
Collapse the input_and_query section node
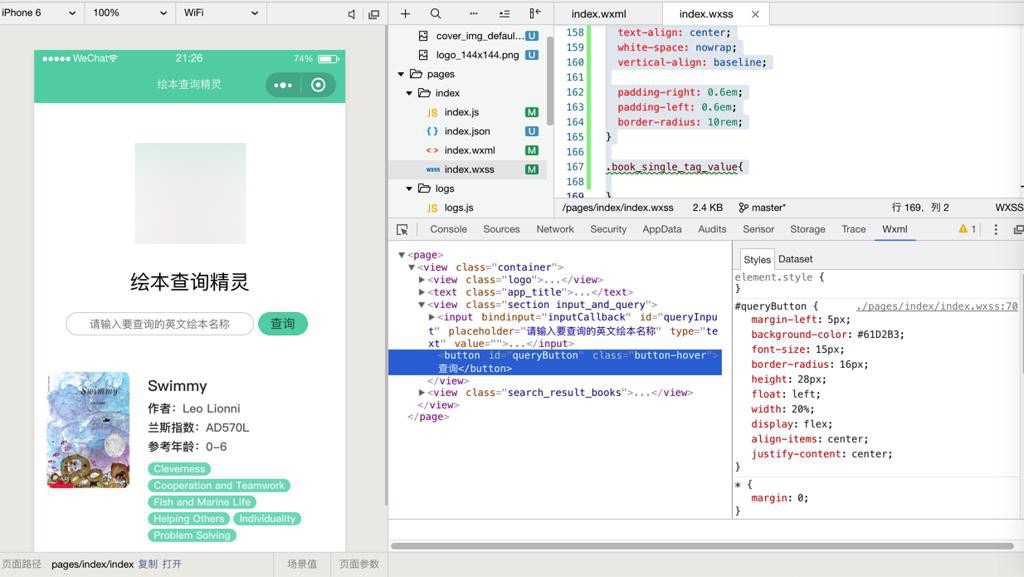[422, 304]
